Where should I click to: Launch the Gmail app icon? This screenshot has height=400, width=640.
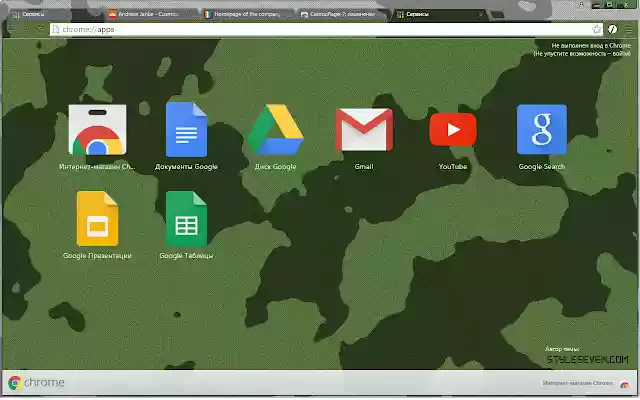pyautogui.click(x=364, y=130)
